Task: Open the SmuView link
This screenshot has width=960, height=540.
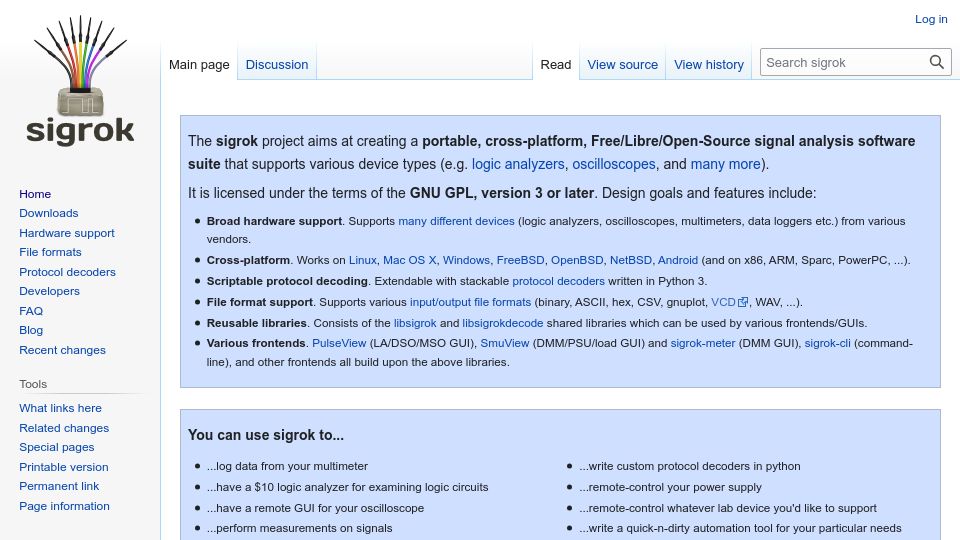Action: tap(504, 343)
